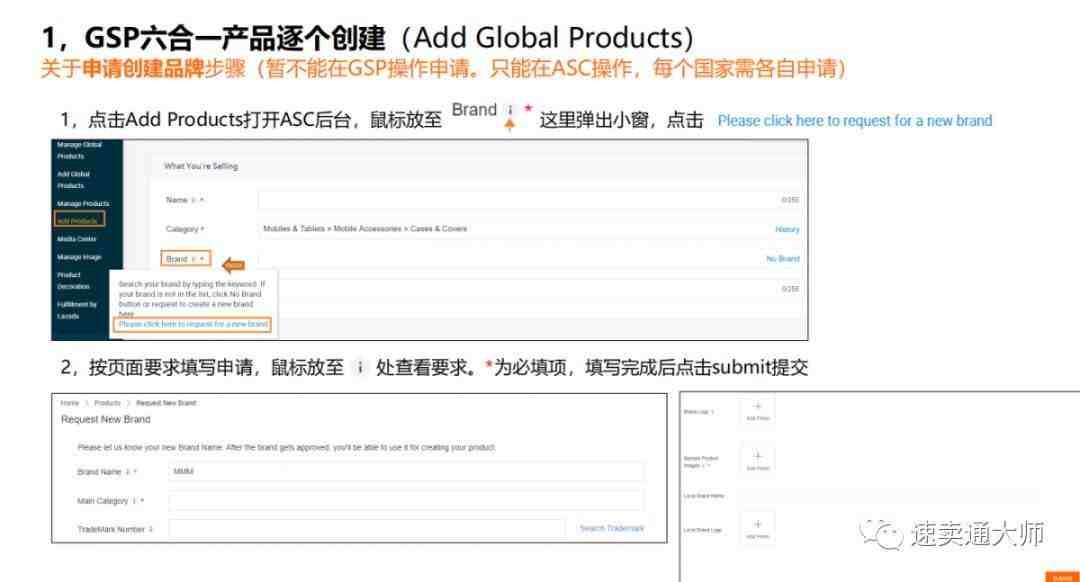Click the Products breadcrumb link

[107, 403]
